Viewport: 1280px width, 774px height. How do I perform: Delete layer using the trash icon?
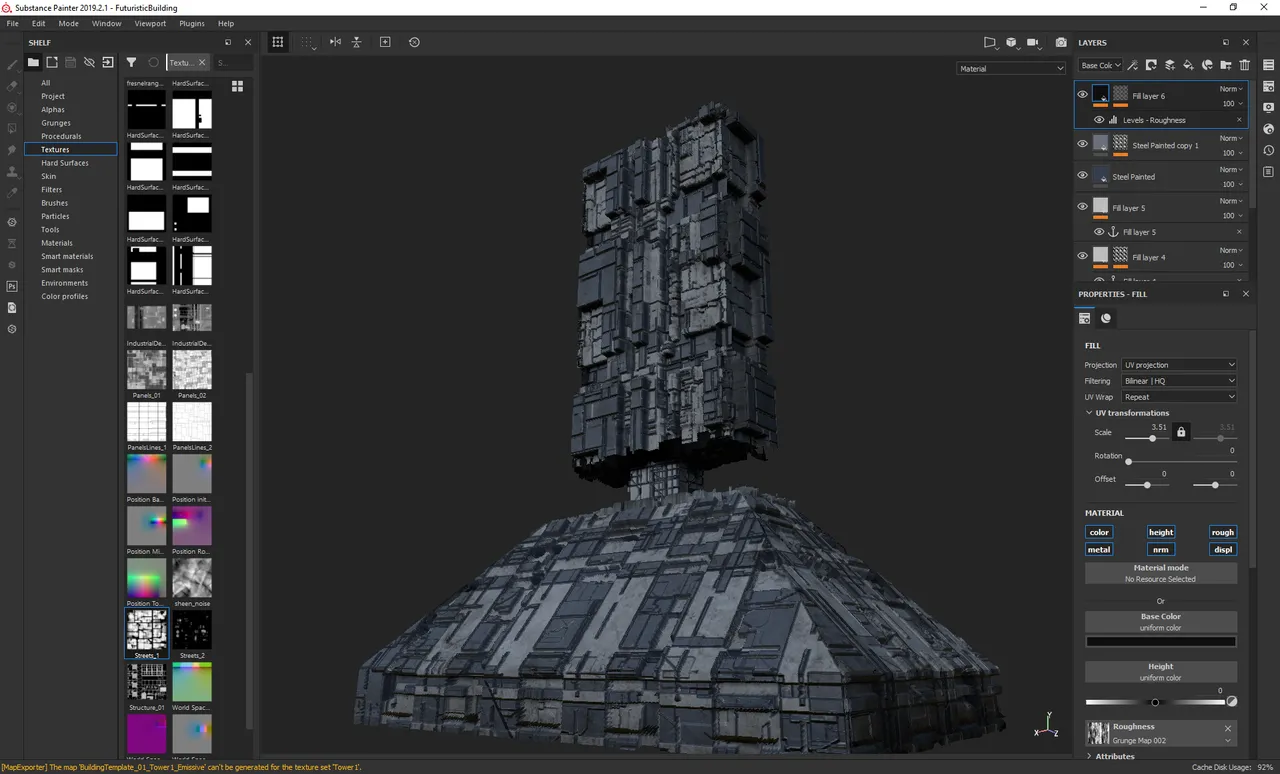click(1244, 65)
